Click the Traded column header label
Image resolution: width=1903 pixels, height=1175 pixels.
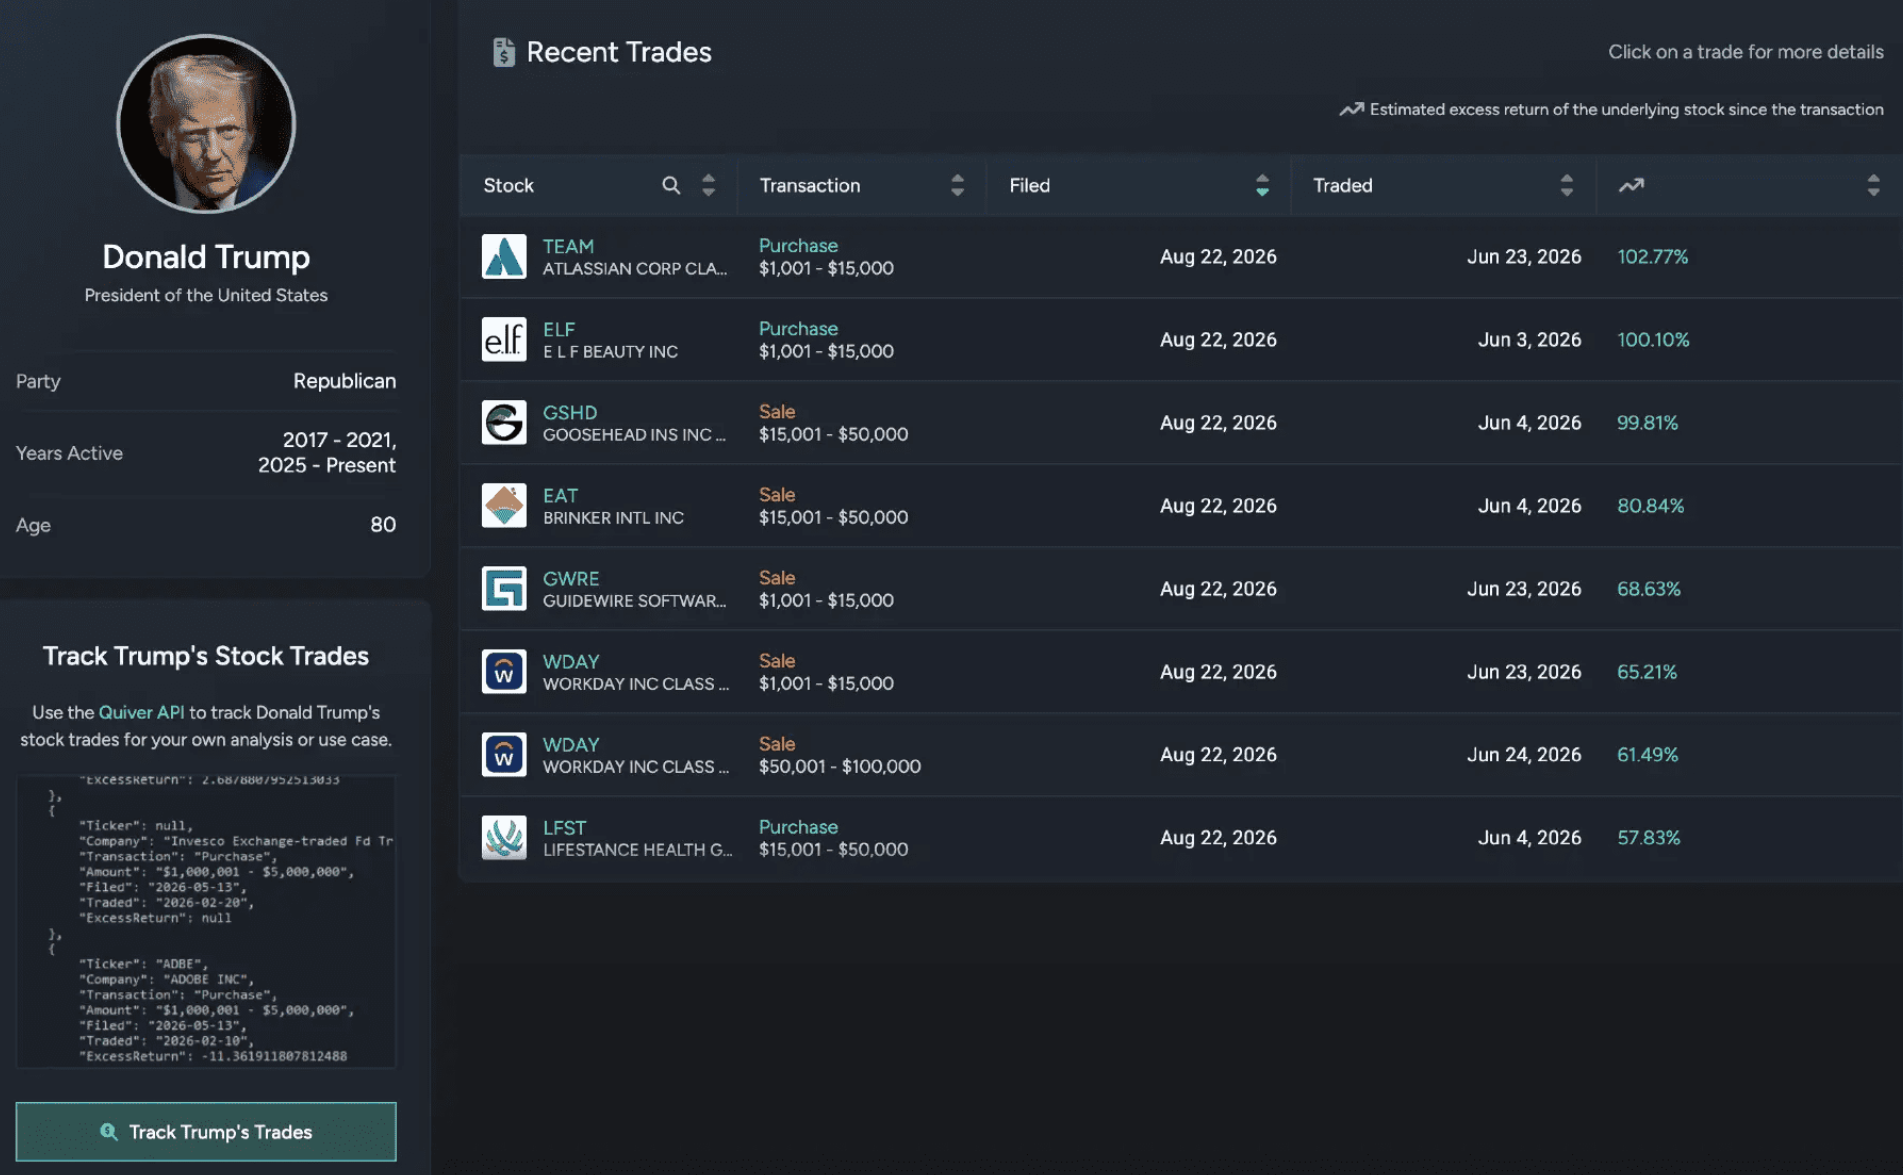1342,185
